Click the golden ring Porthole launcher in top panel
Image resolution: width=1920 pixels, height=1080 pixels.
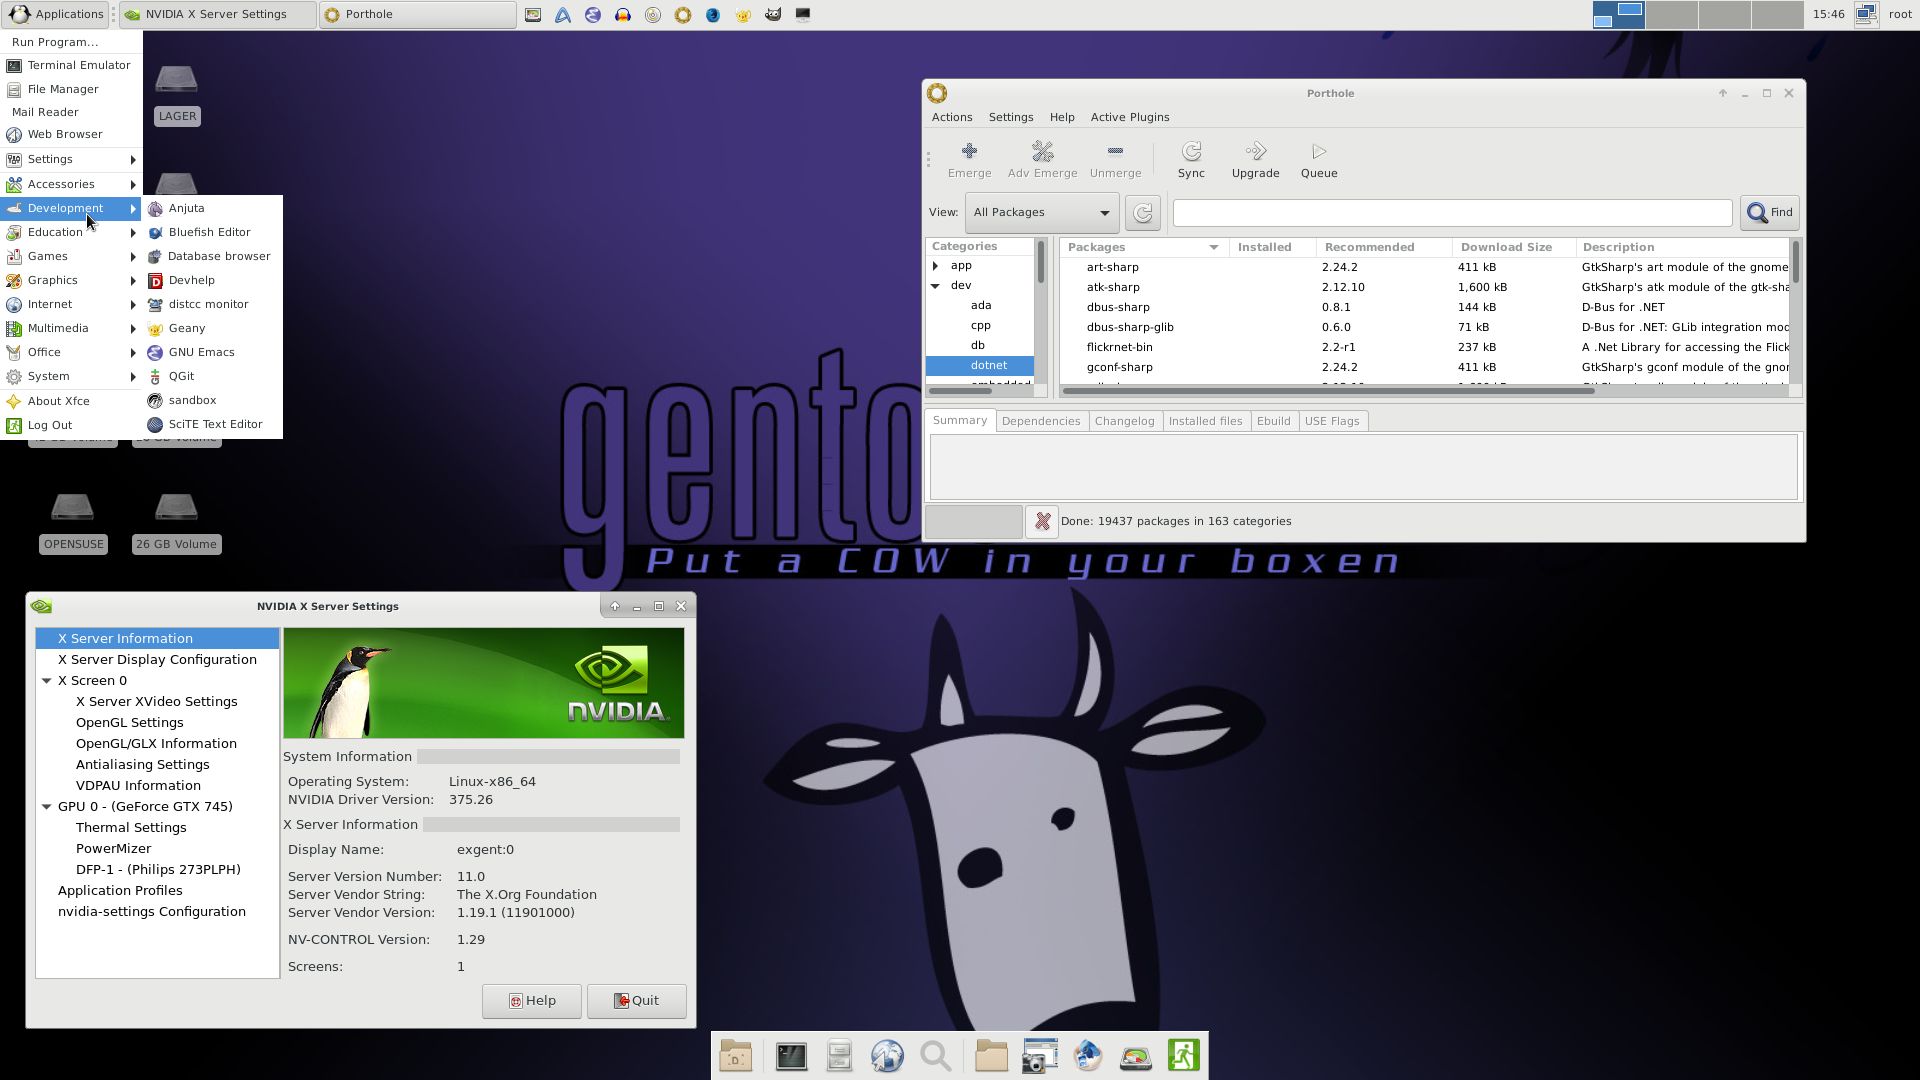(683, 15)
